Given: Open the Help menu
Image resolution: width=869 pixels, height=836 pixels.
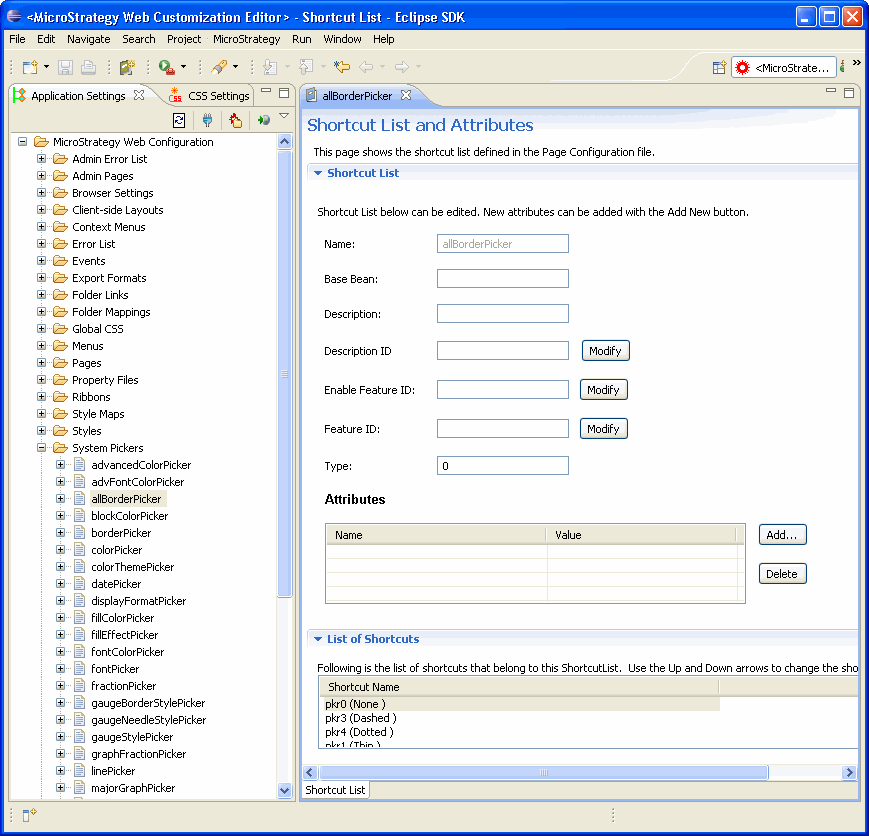Looking at the screenshot, I should (384, 39).
